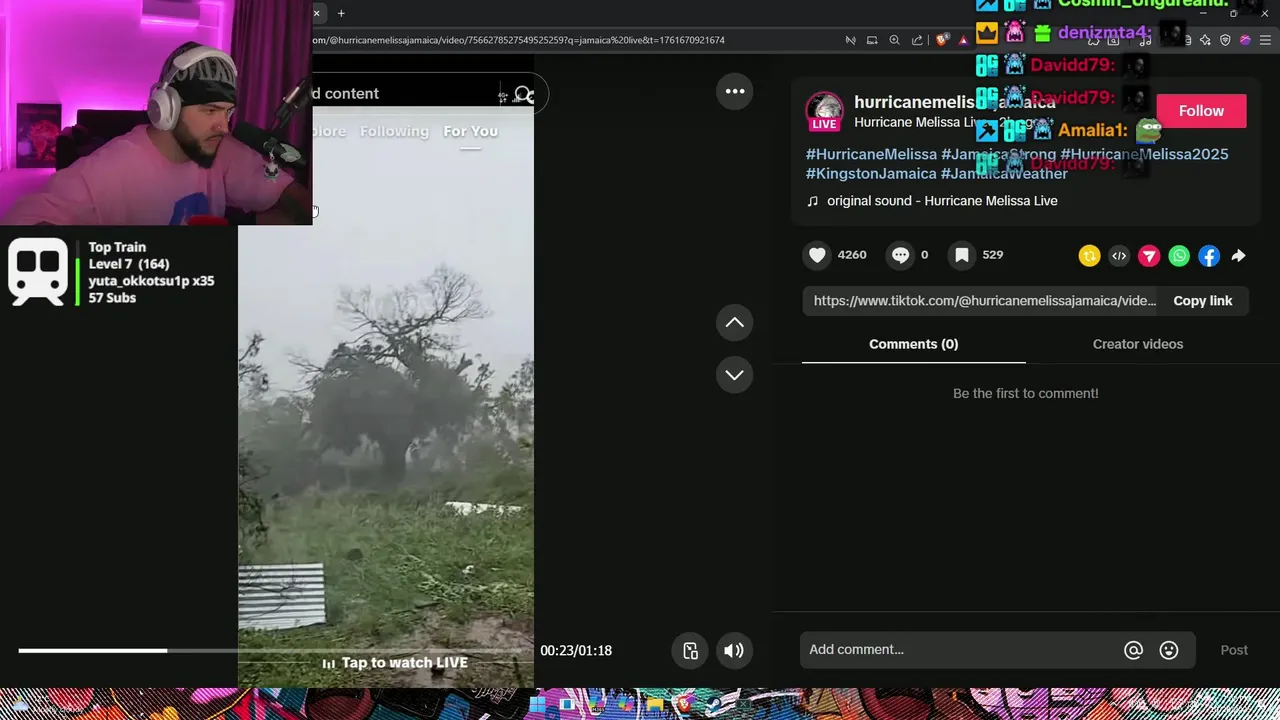Open more share options arrow

pyautogui.click(x=1238, y=256)
